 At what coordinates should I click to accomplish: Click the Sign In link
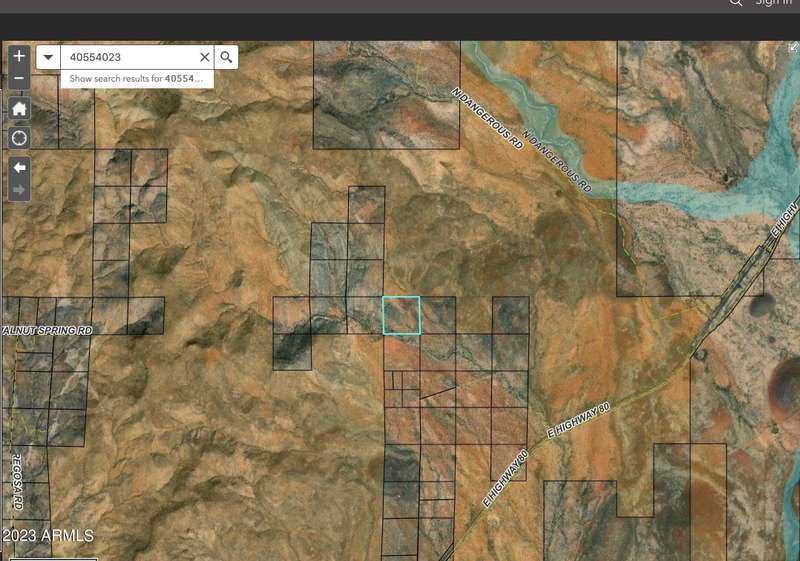click(x=773, y=3)
